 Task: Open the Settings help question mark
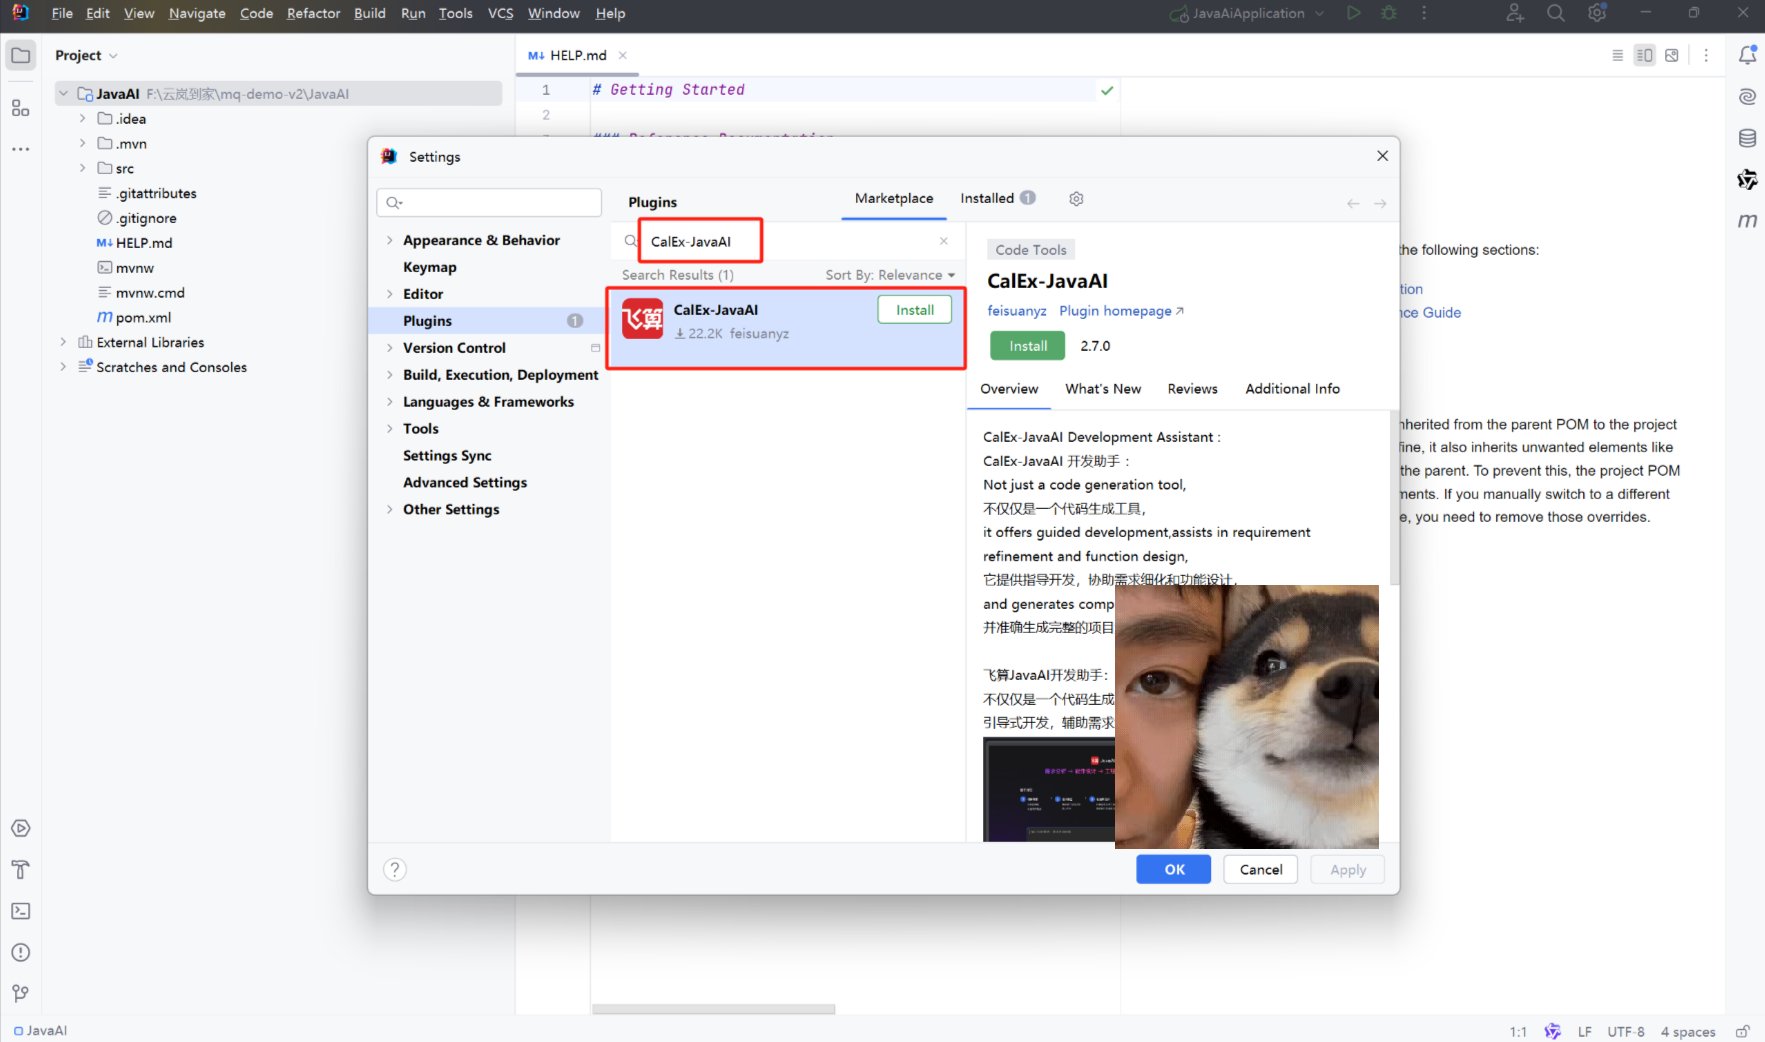[395, 869]
